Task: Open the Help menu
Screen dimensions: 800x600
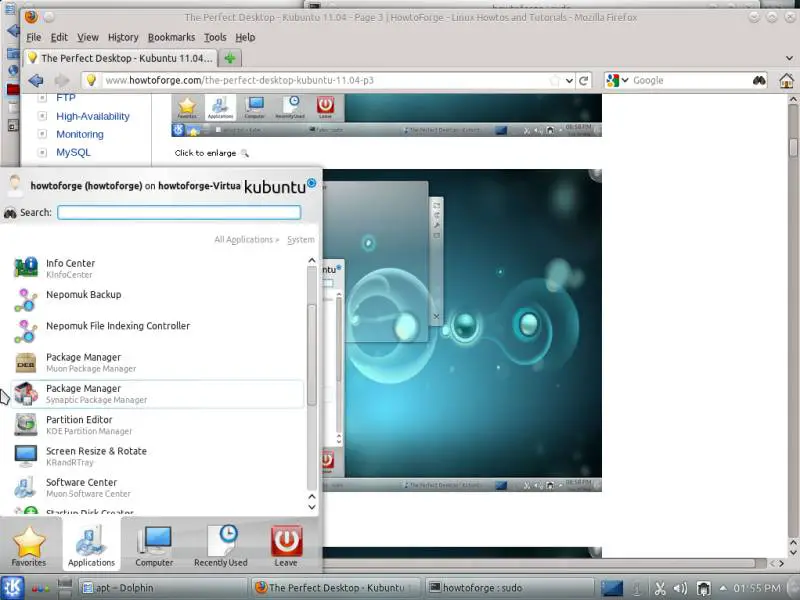Action: pyautogui.click(x=245, y=37)
